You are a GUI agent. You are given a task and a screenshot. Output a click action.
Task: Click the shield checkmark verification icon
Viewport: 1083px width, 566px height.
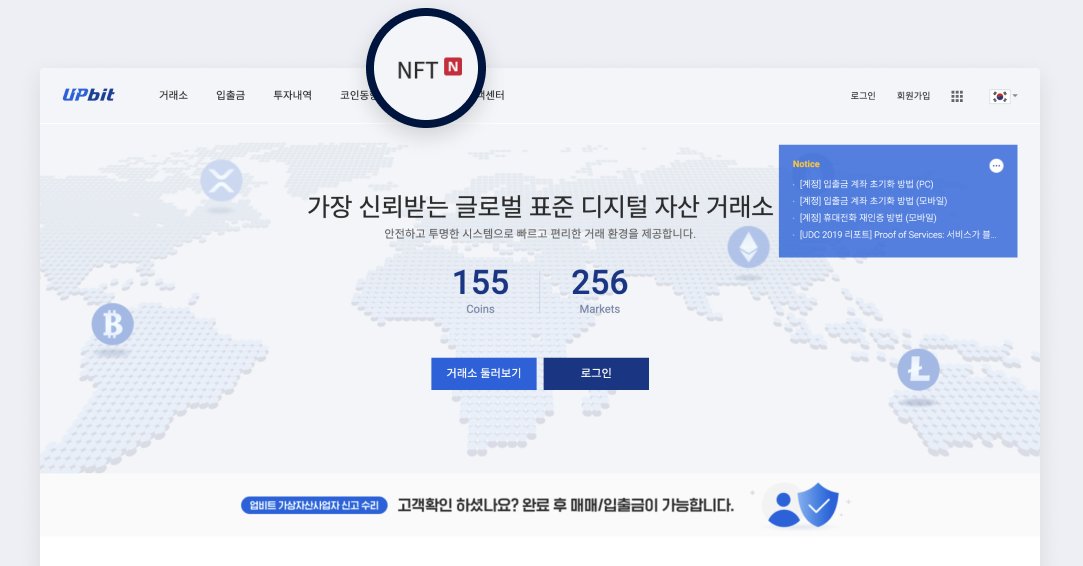(818, 504)
